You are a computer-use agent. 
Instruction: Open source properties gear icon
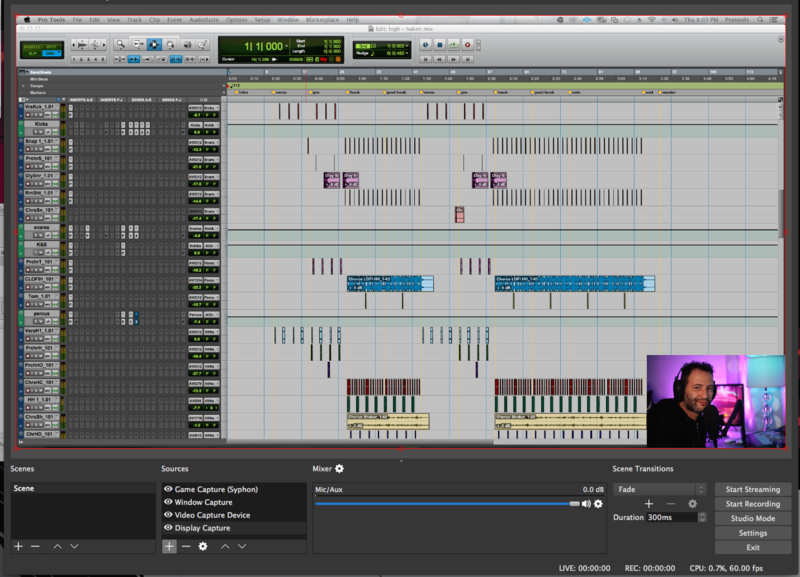tap(203, 546)
